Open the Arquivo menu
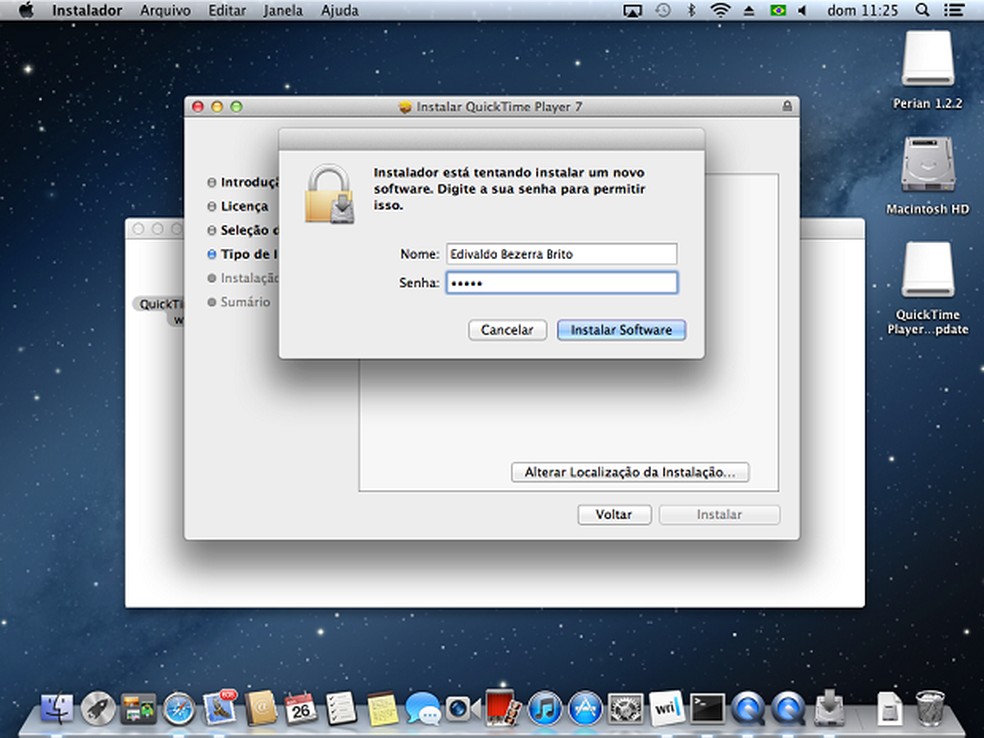 tap(165, 10)
